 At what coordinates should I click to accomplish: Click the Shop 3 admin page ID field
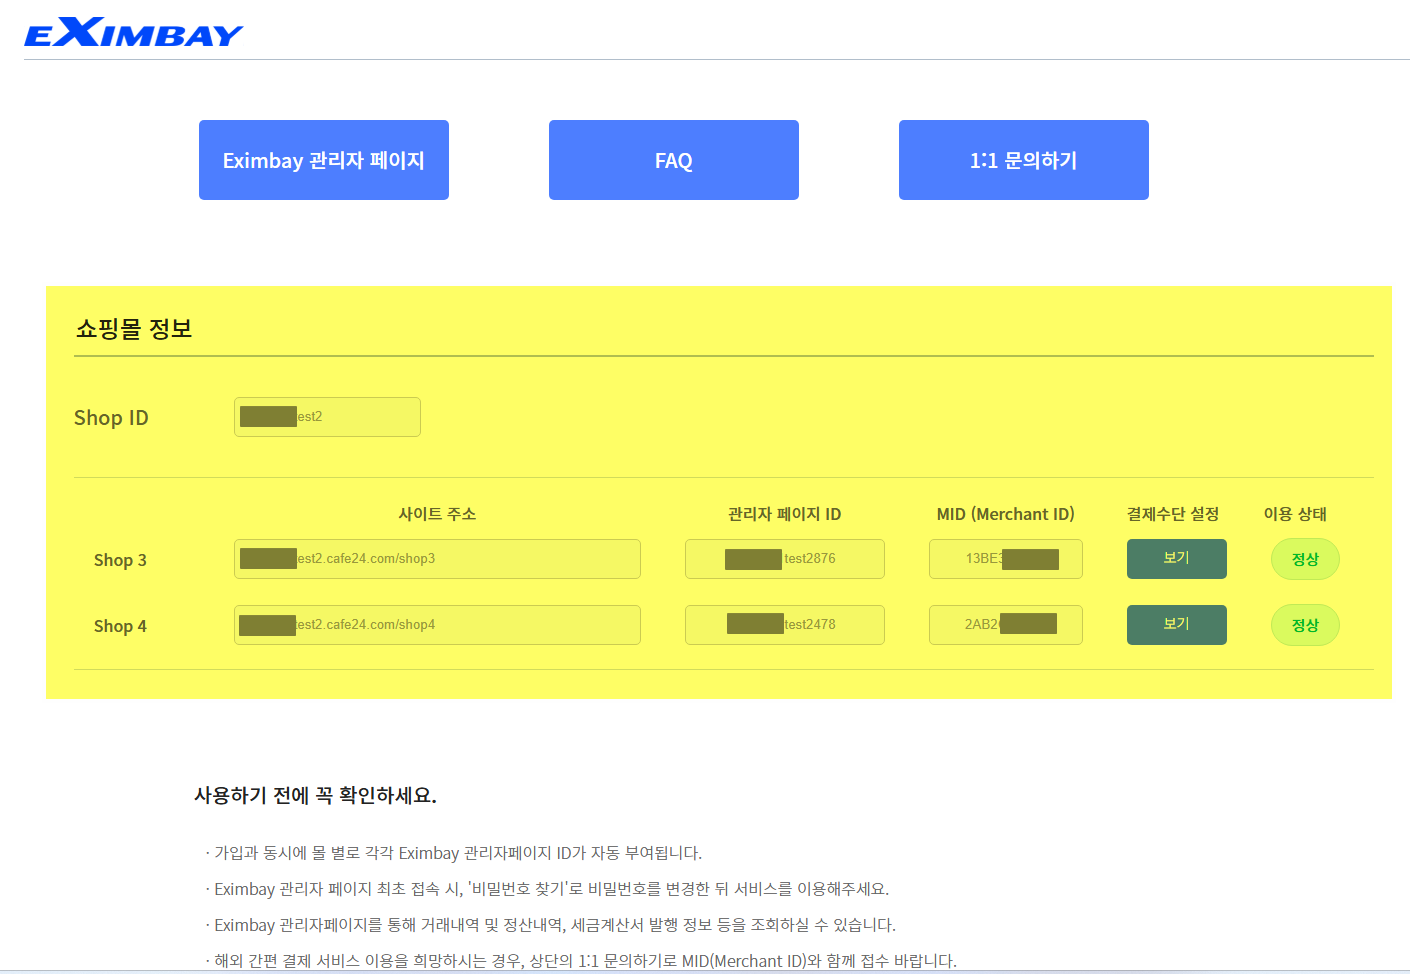tap(785, 559)
